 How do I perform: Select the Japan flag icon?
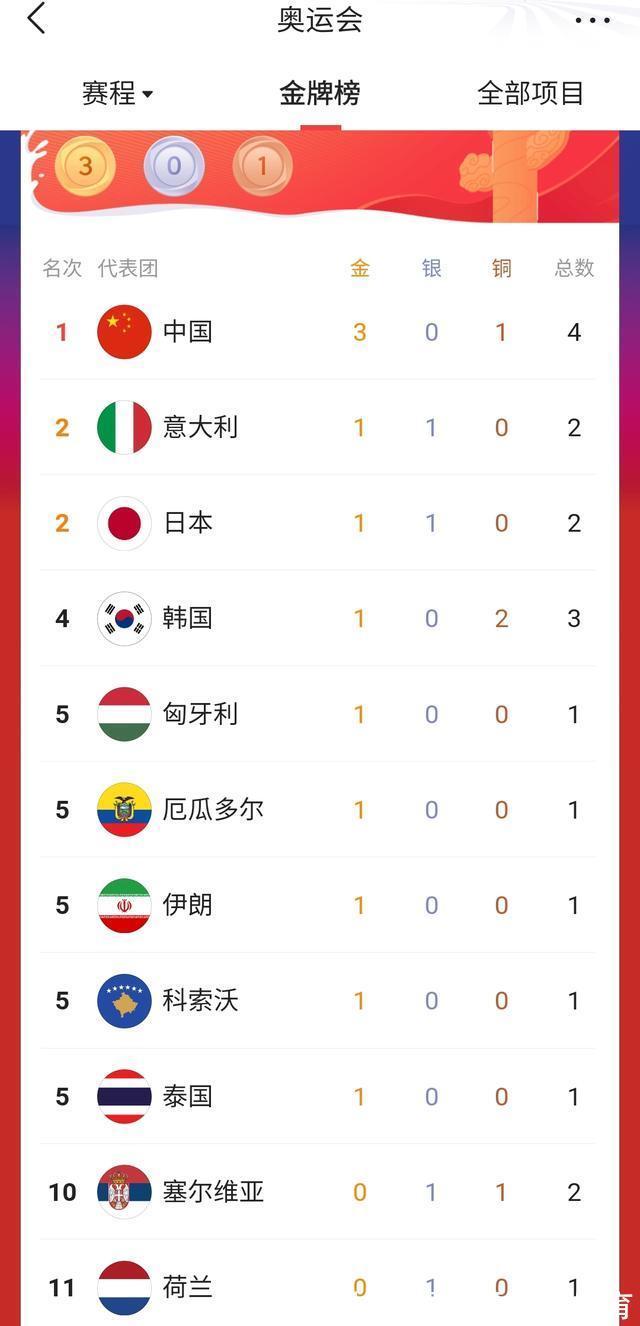point(124,523)
